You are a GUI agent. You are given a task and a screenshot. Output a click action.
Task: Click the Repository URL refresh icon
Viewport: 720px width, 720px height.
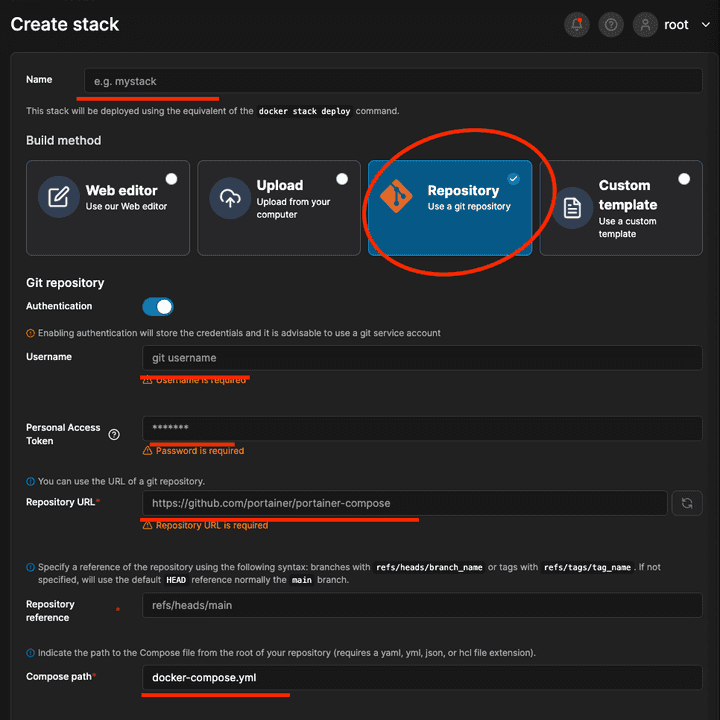[x=687, y=503]
